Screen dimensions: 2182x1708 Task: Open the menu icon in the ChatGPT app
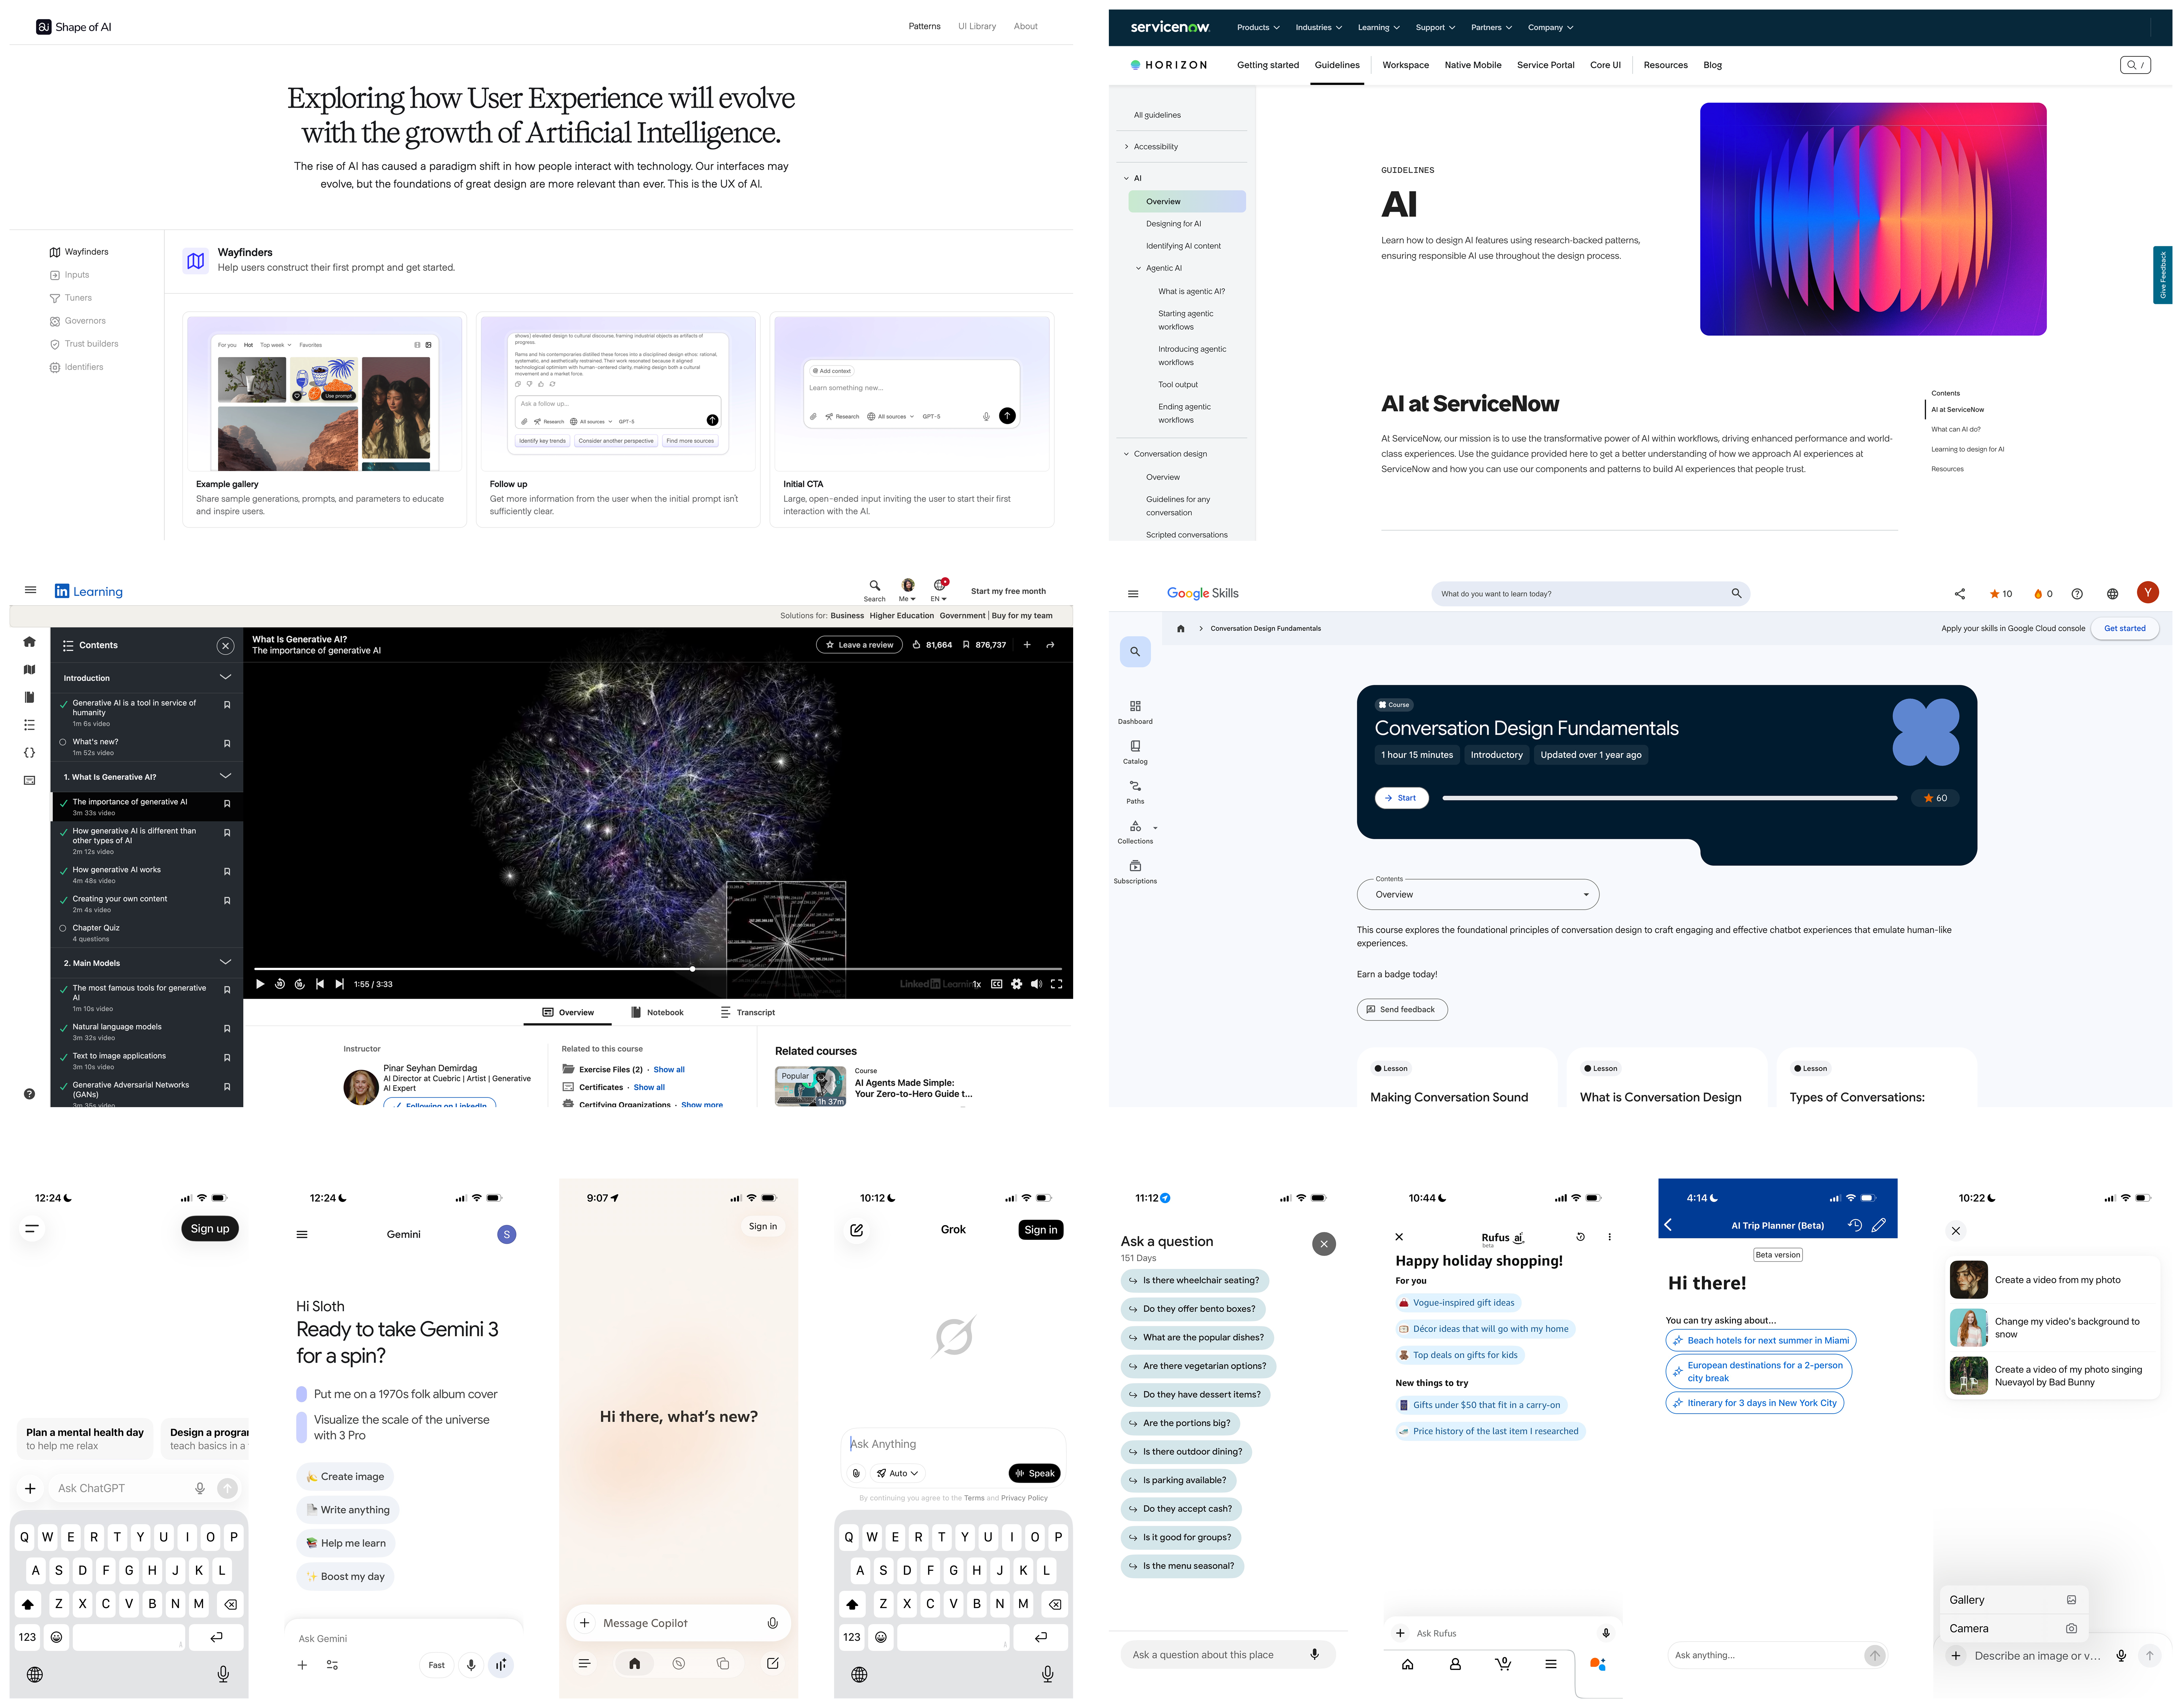32,1229
